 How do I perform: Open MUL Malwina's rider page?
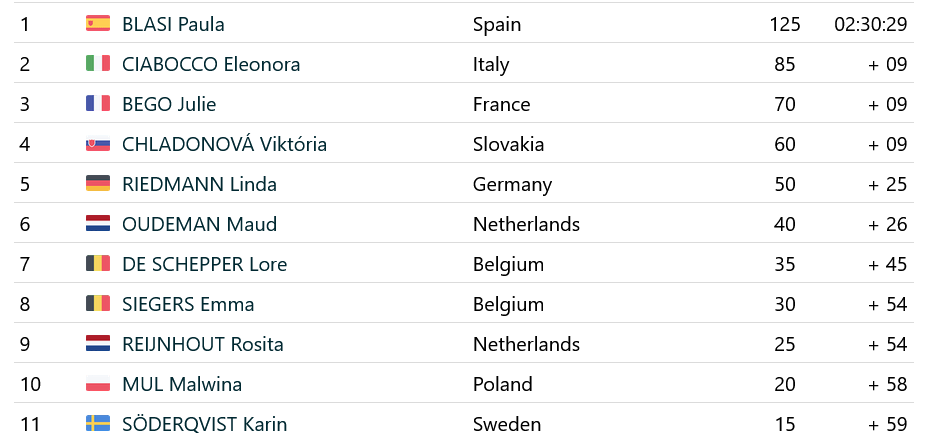(182, 384)
